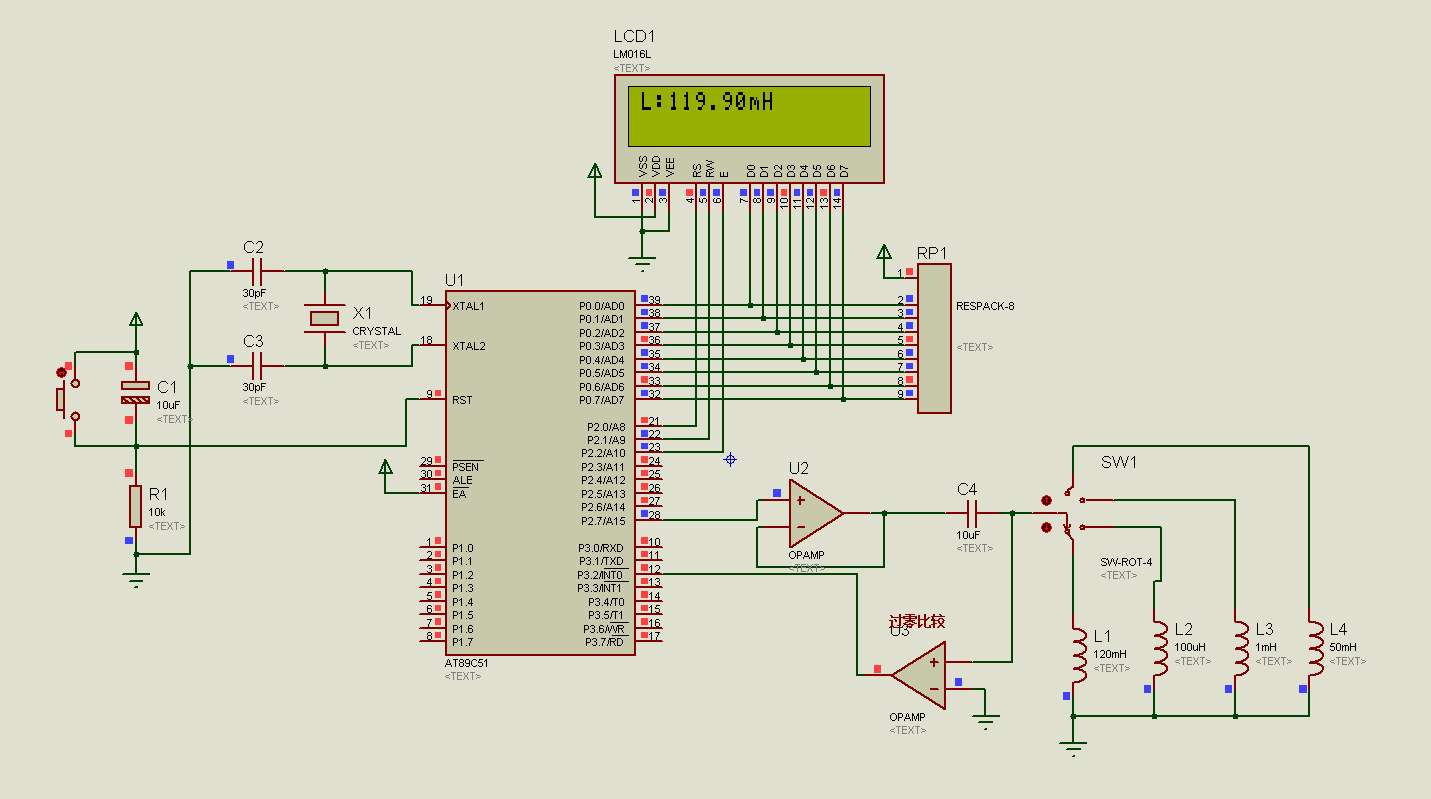Select inductor L2 coil
This screenshot has width=1431, height=799.
[1160, 647]
